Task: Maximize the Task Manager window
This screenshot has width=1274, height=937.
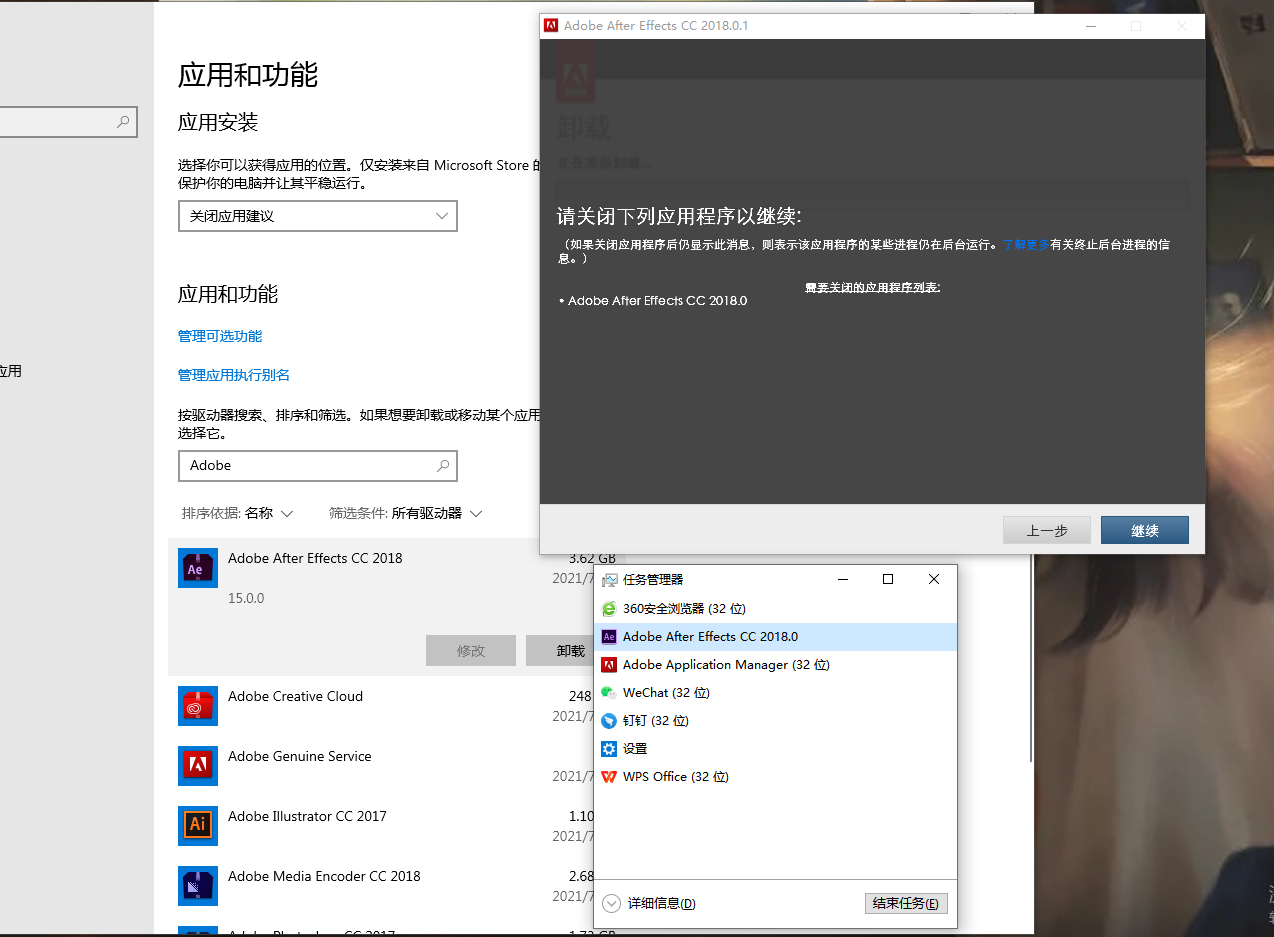Action: 888,579
